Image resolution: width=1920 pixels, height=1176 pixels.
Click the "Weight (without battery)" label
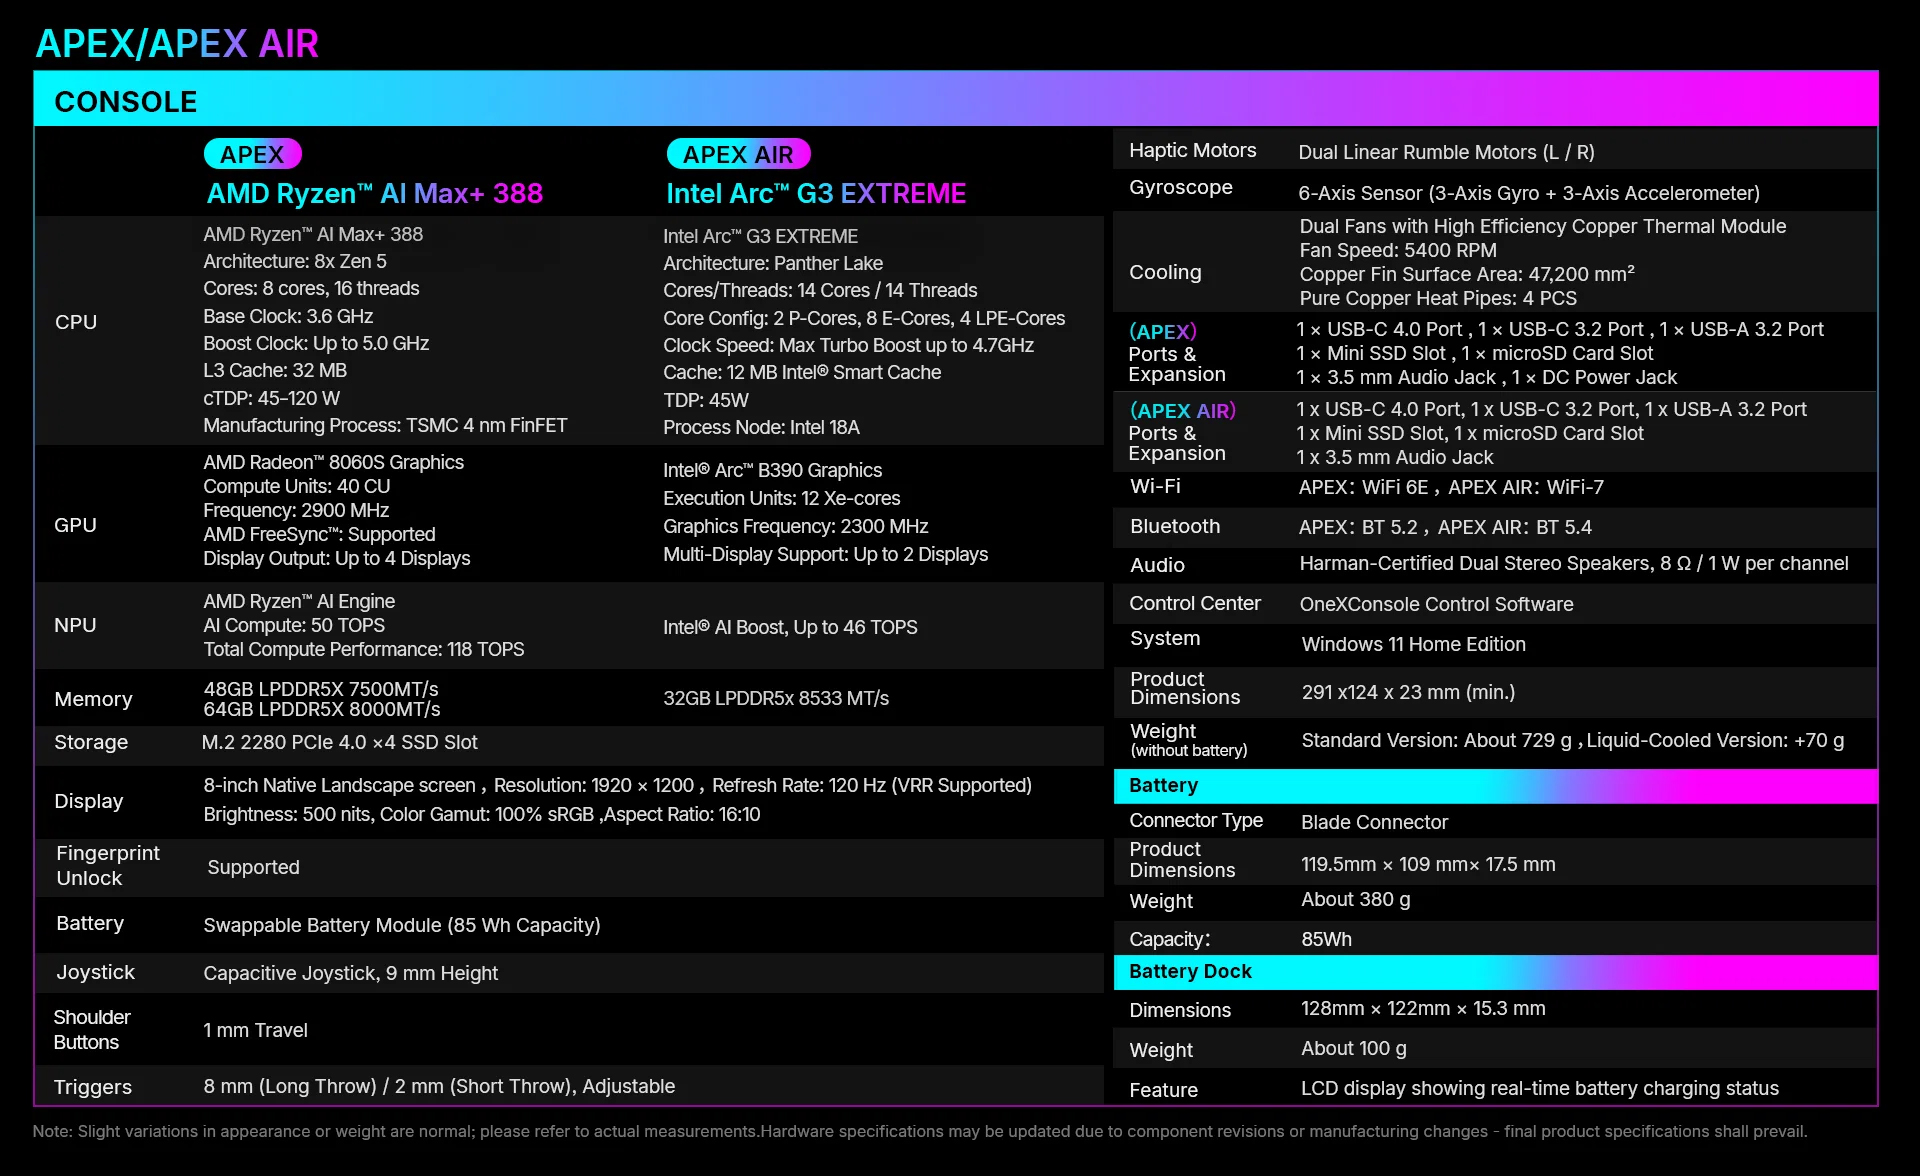click(1189, 740)
